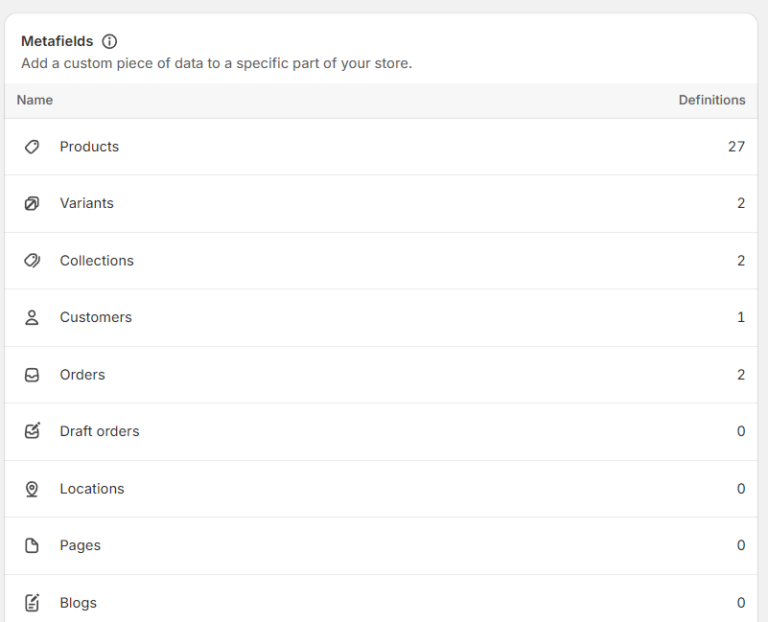Click the Pages document icon
Image resolution: width=768 pixels, height=622 pixels.
point(32,546)
